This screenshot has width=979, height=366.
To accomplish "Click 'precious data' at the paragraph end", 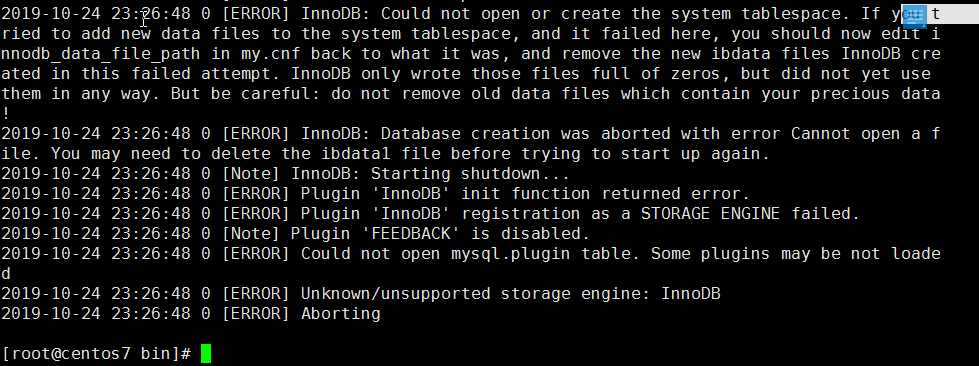I will (875, 94).
